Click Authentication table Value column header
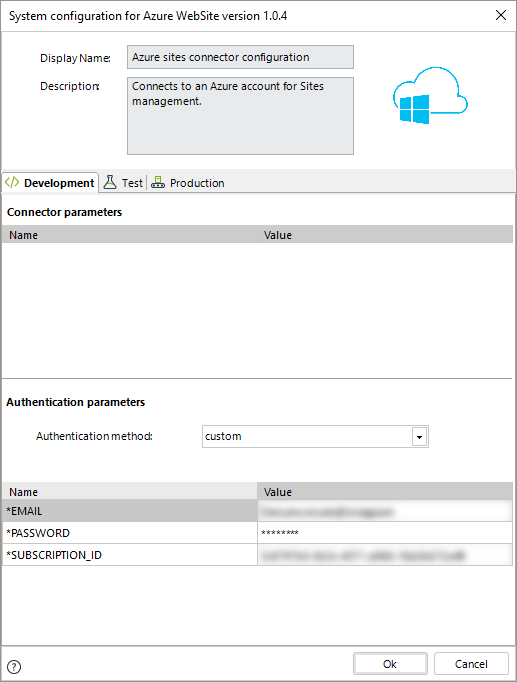 point(385,491)
